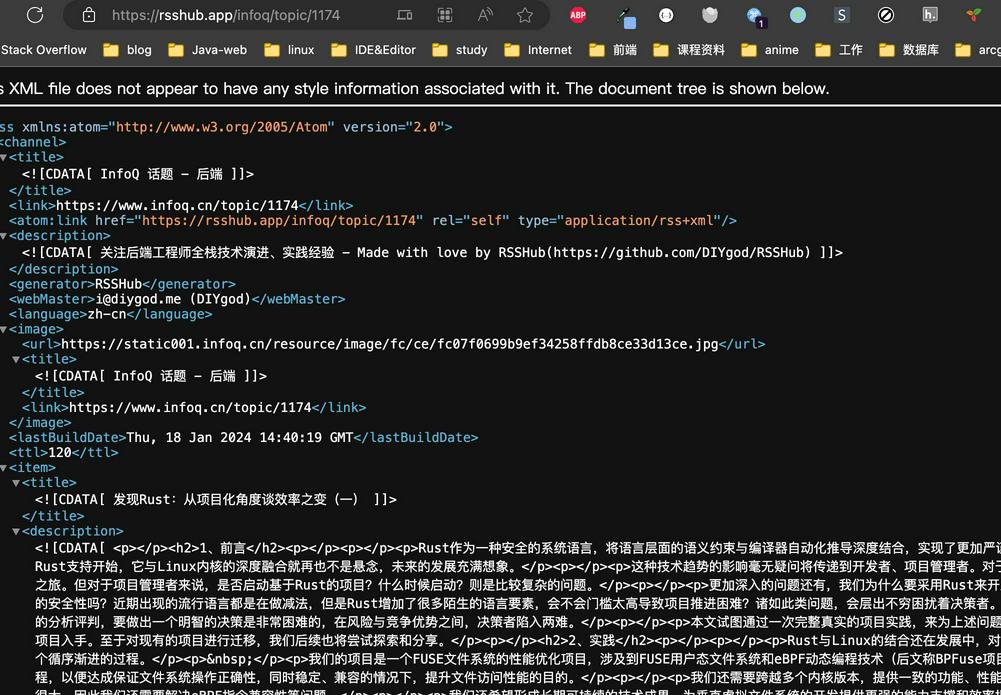Collapse the title node inside image

pyautogui.click(x=16, y=360)
